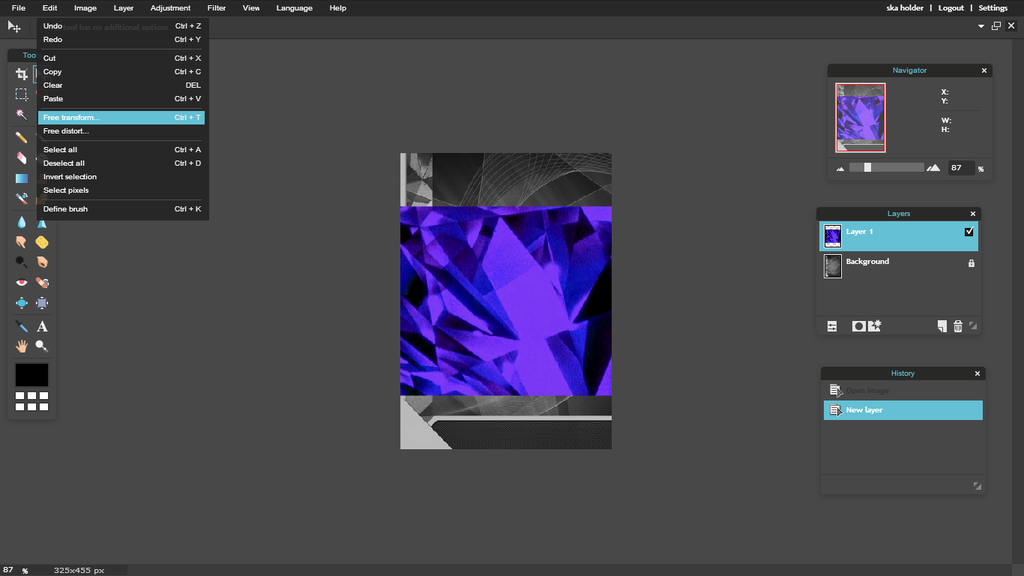Open the Layer menu
Screen dimensions: 1024x576
pyautogui.click(x=123, y=8)
